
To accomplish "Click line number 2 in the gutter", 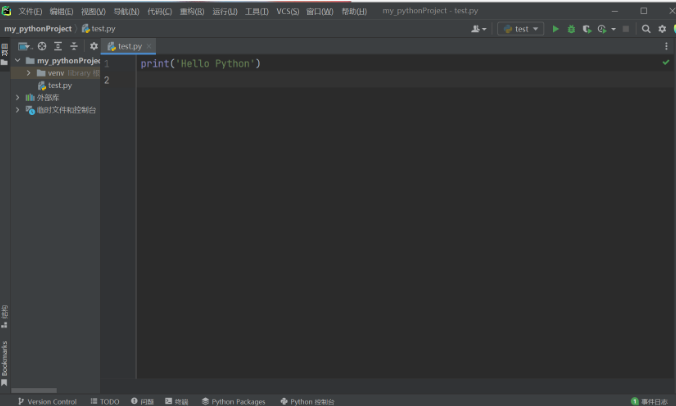I will (106, 80).
